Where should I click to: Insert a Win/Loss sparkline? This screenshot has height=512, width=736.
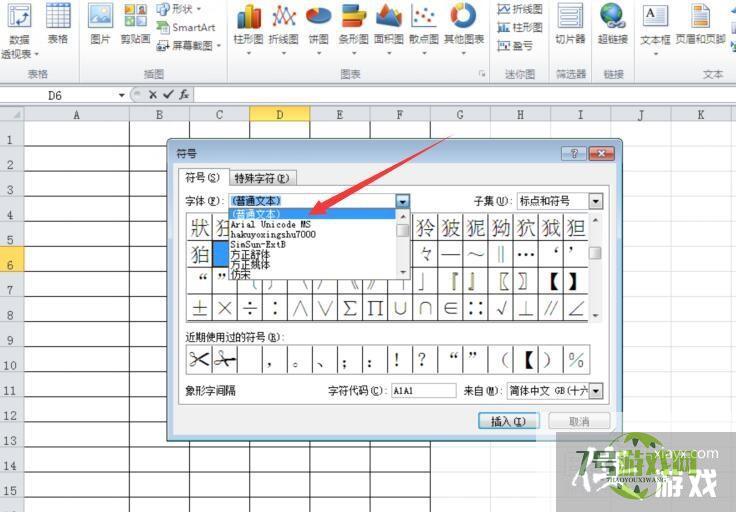pyautogui.click(x=515, y=46)
